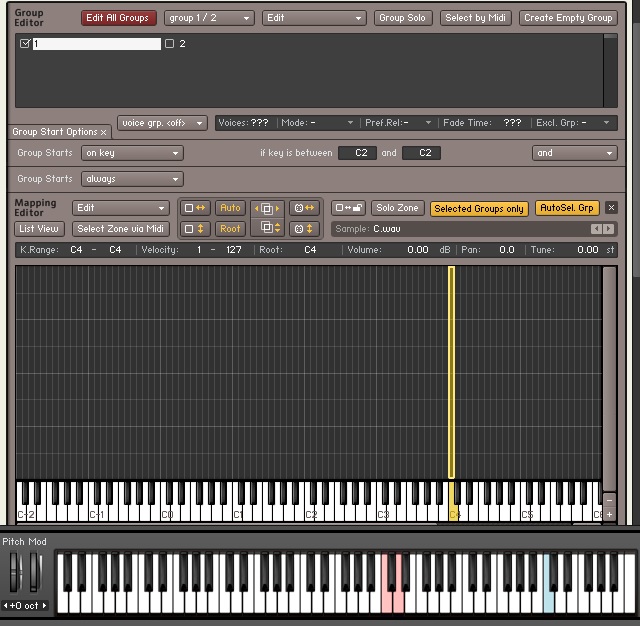Click the Root C4 value
The width and height of the screenshot is (640, 626).
tap(310, 250)
